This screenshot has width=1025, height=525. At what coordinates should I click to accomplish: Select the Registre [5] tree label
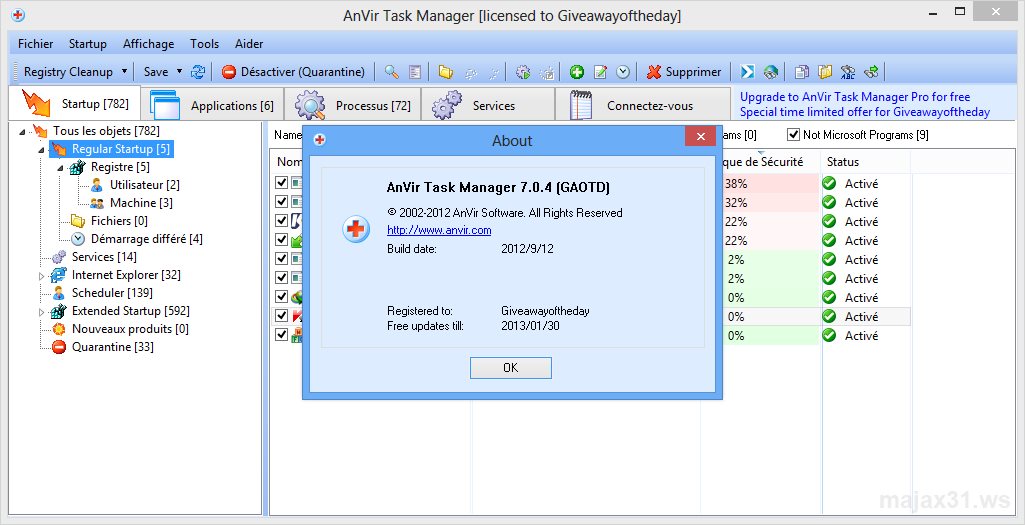click(120, 167)
